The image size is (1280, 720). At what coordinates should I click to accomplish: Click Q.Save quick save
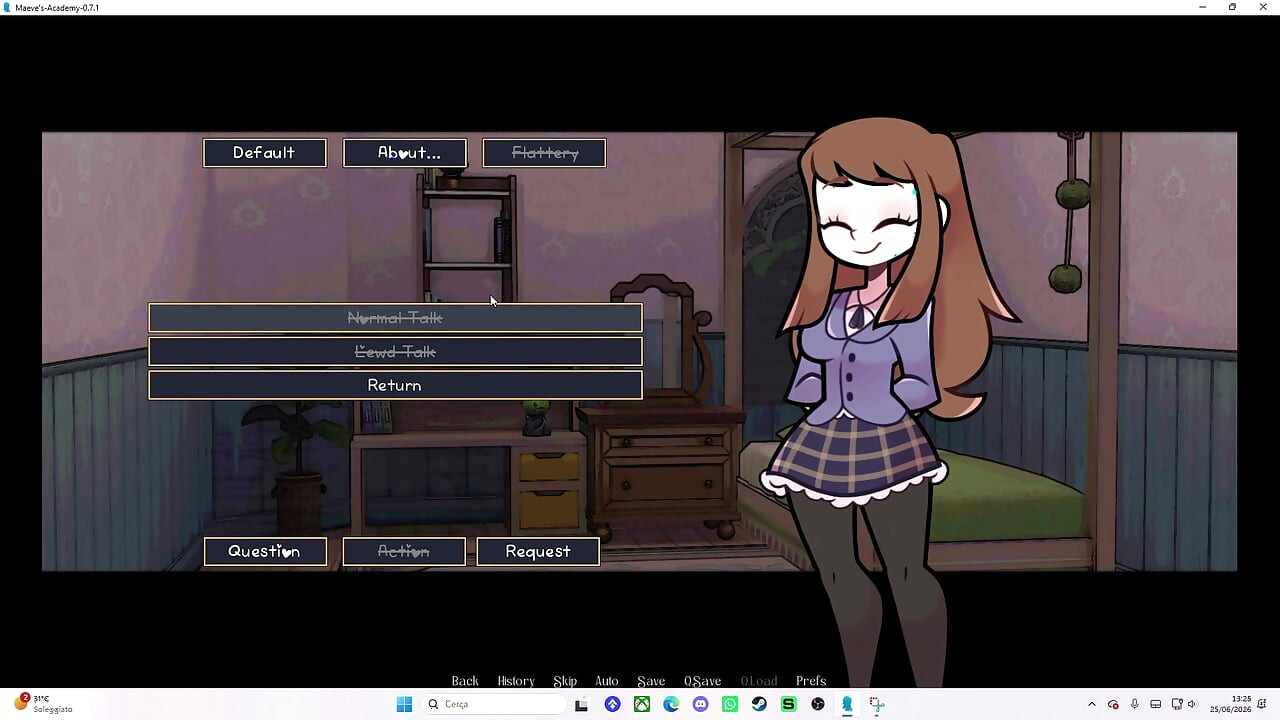point(702,681)
